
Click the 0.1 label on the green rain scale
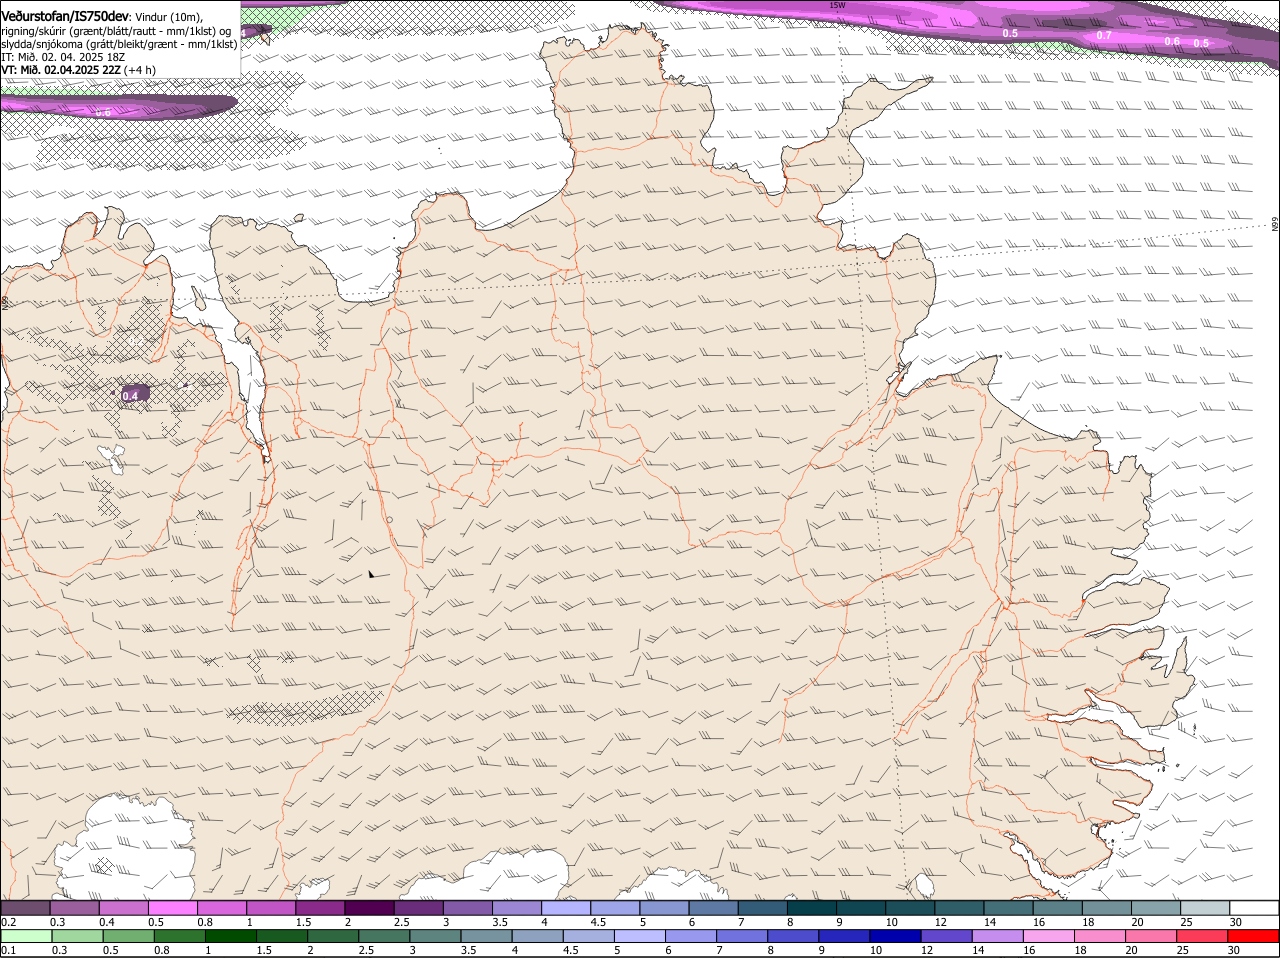[x=8, y=950]
